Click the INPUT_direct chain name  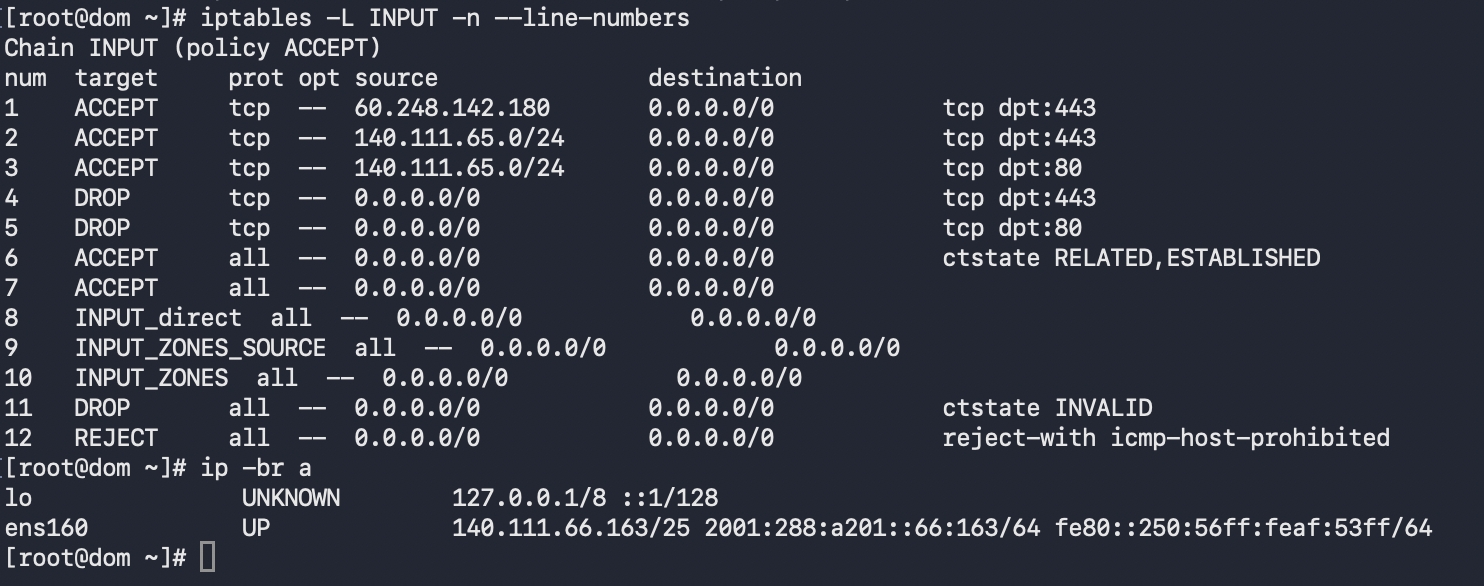tap(158, 318)
